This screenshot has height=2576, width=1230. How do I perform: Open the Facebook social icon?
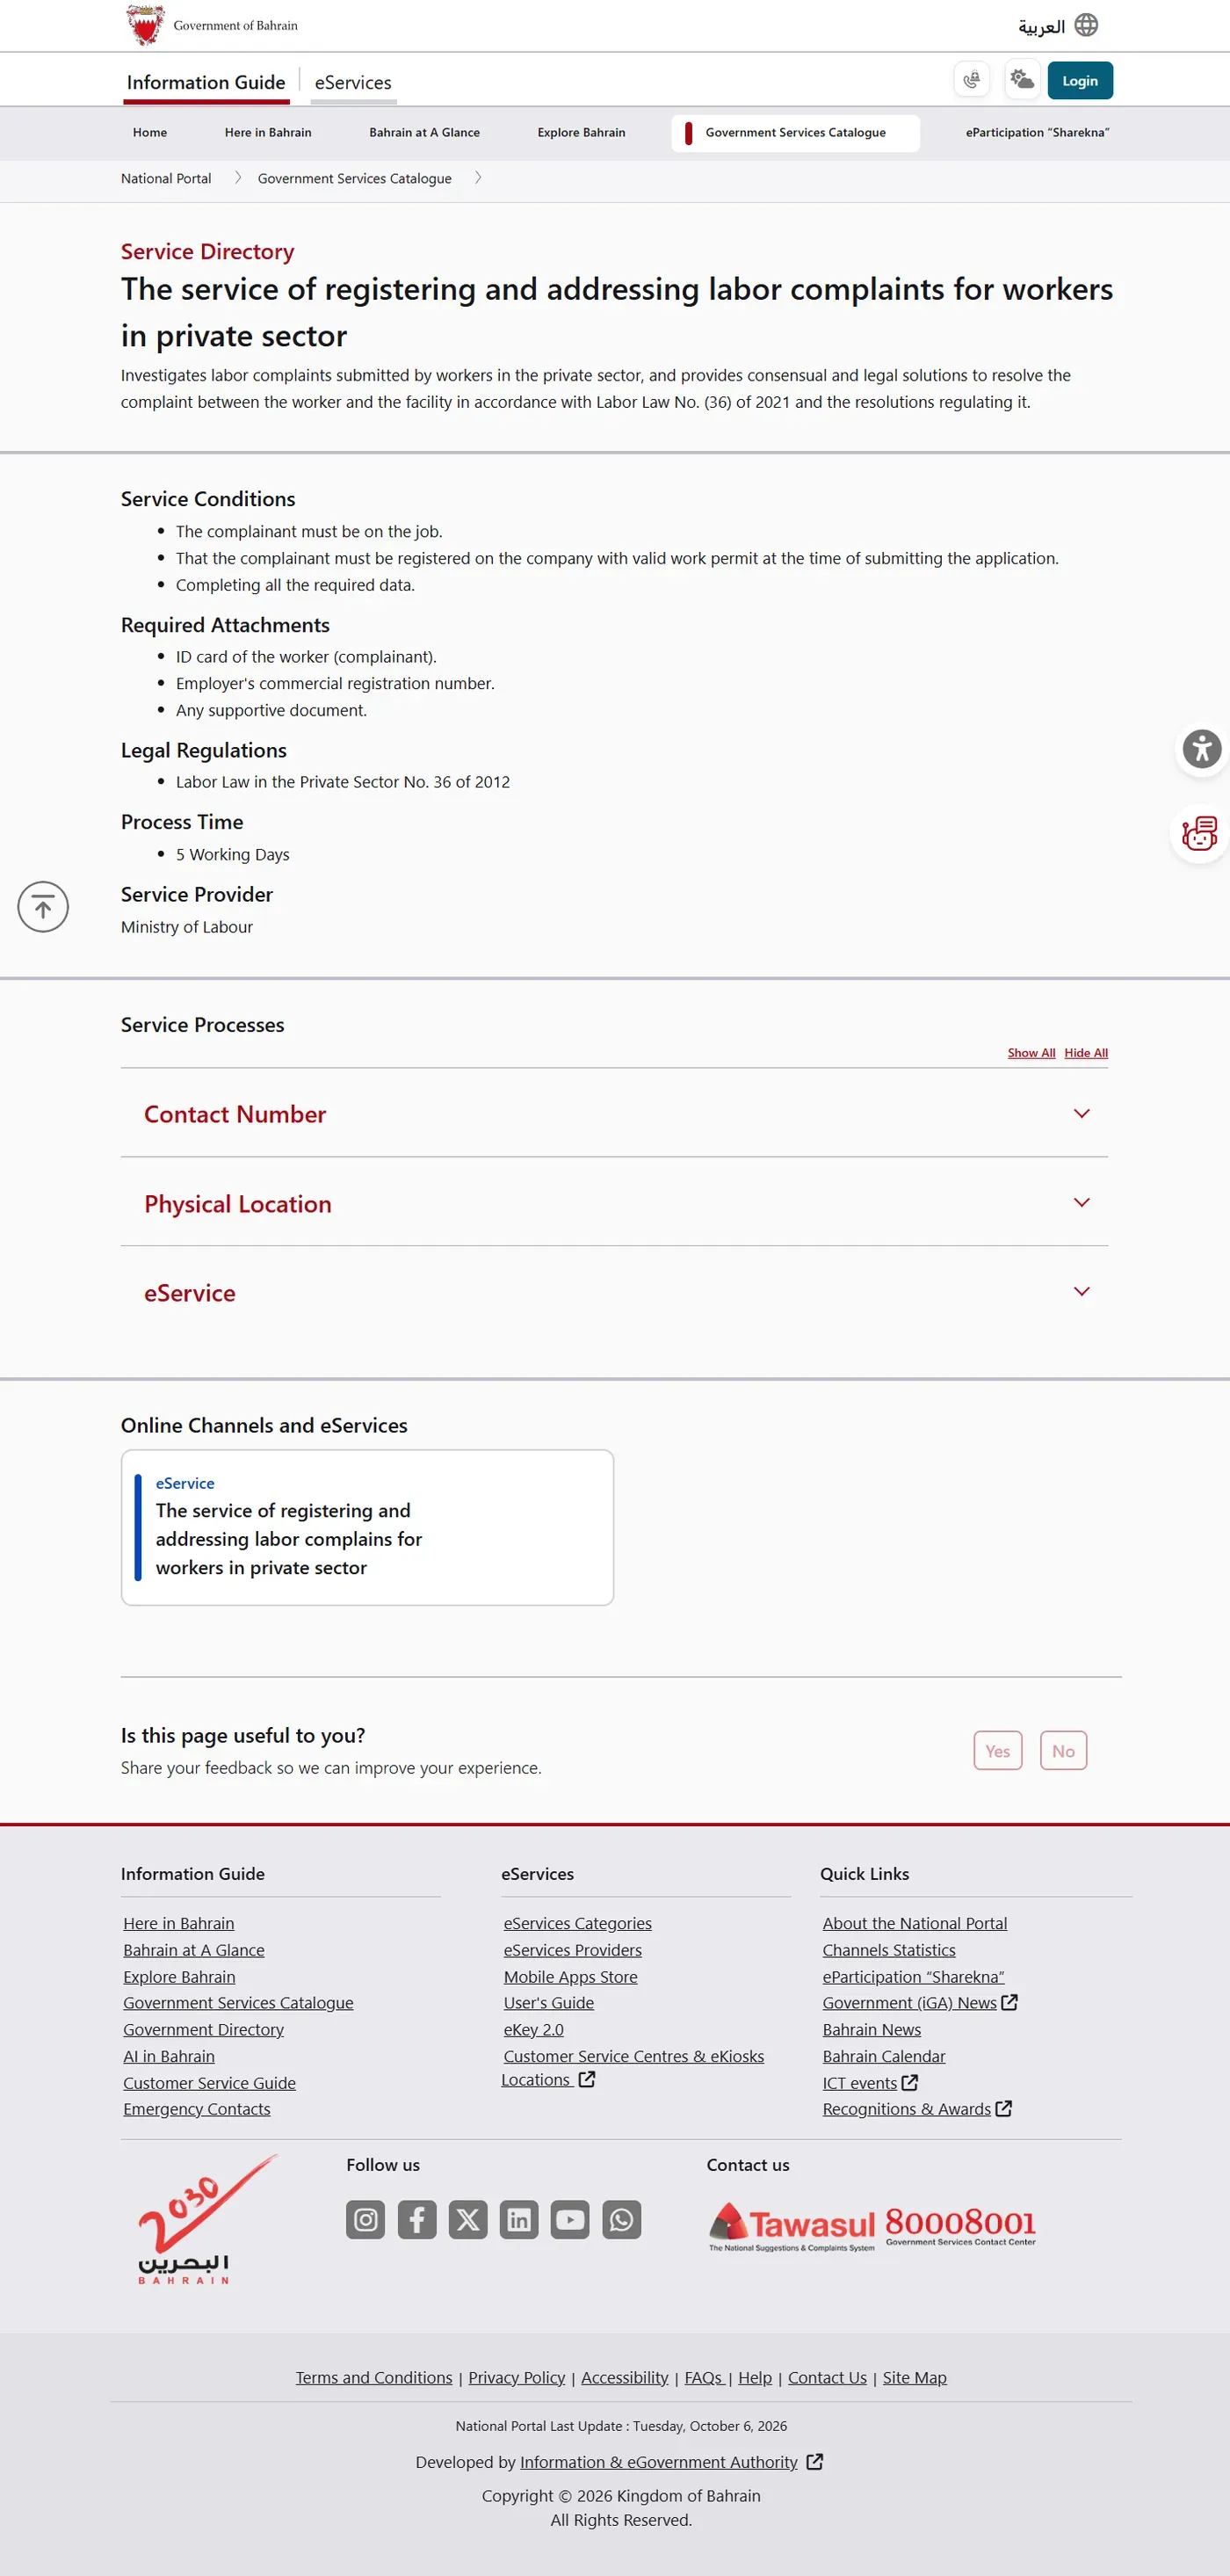click(x=417, y=2219)
